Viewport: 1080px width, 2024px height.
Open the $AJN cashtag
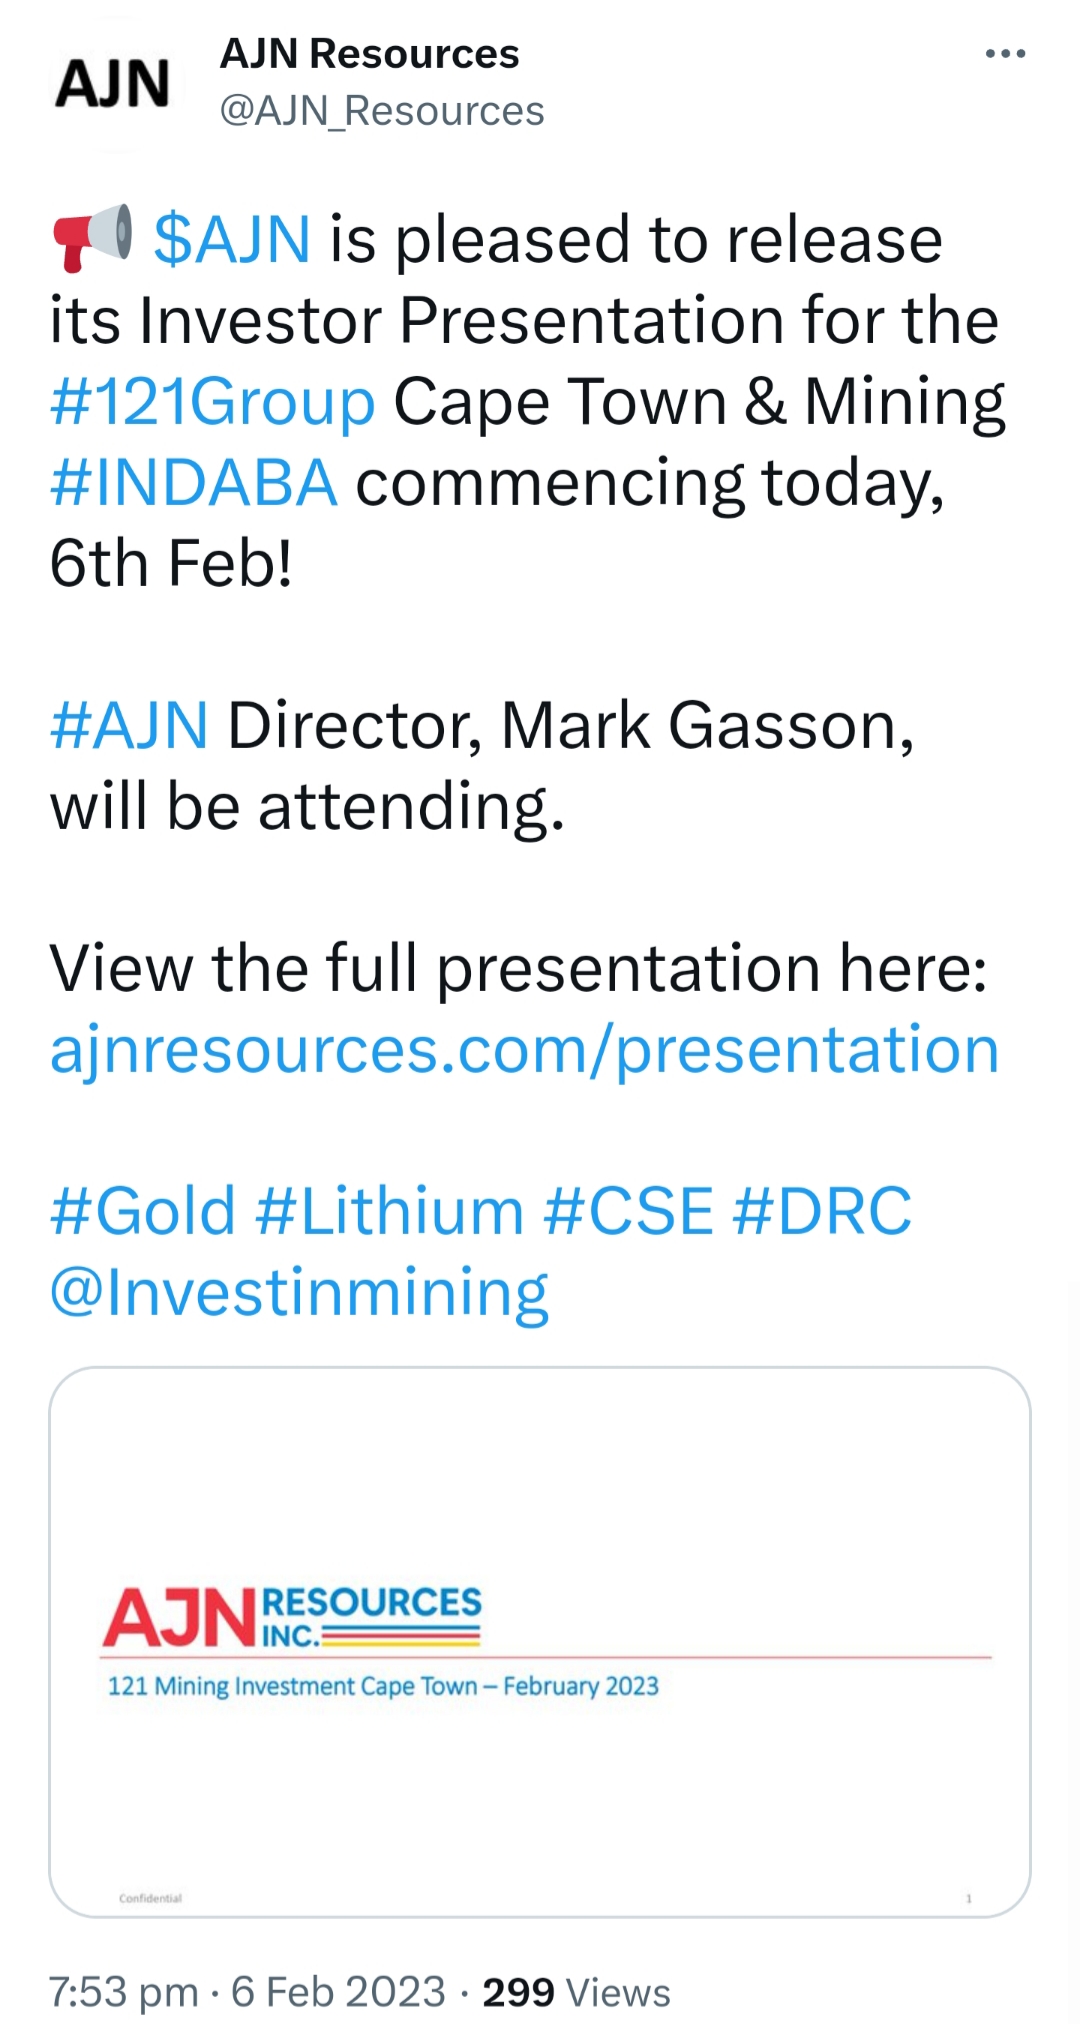(x=232, y=240)
